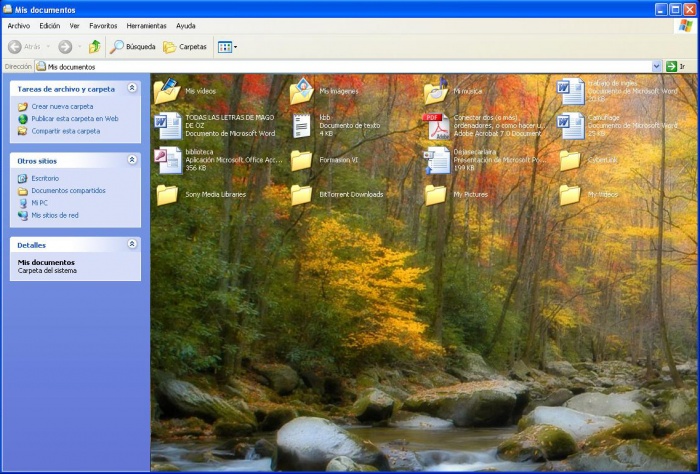
Task: Open the Mis imágenes folder icon
Action: tap(302, 91)
